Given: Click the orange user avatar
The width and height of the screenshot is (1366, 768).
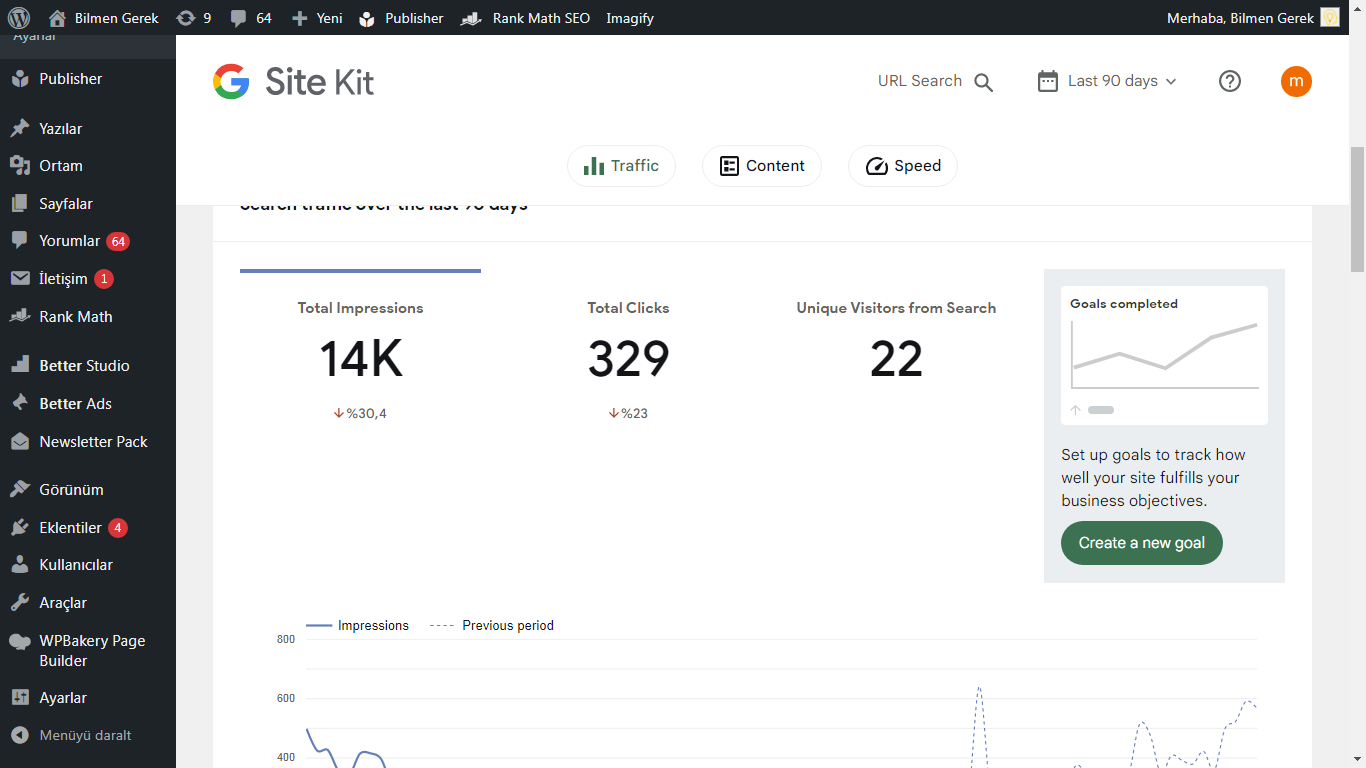Looking at the screenshot, I should tap(1296, 81).
